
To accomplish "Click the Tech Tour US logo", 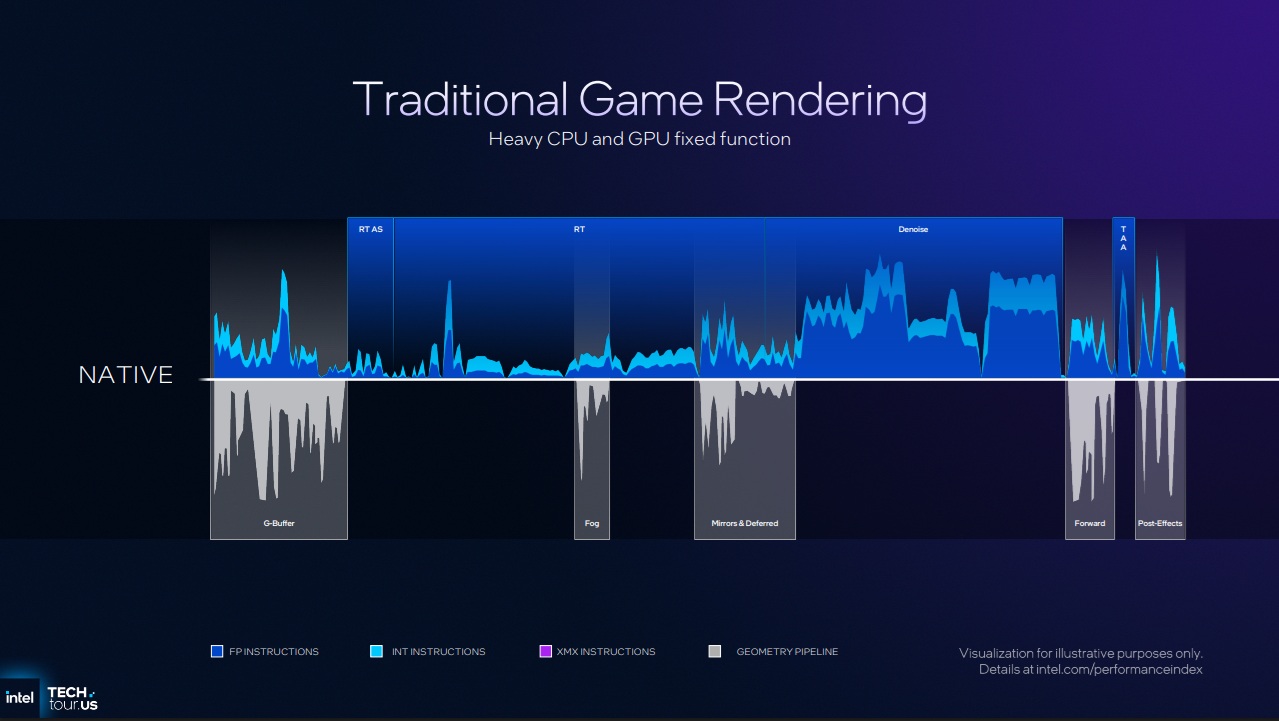I will [x=72, y=698].
